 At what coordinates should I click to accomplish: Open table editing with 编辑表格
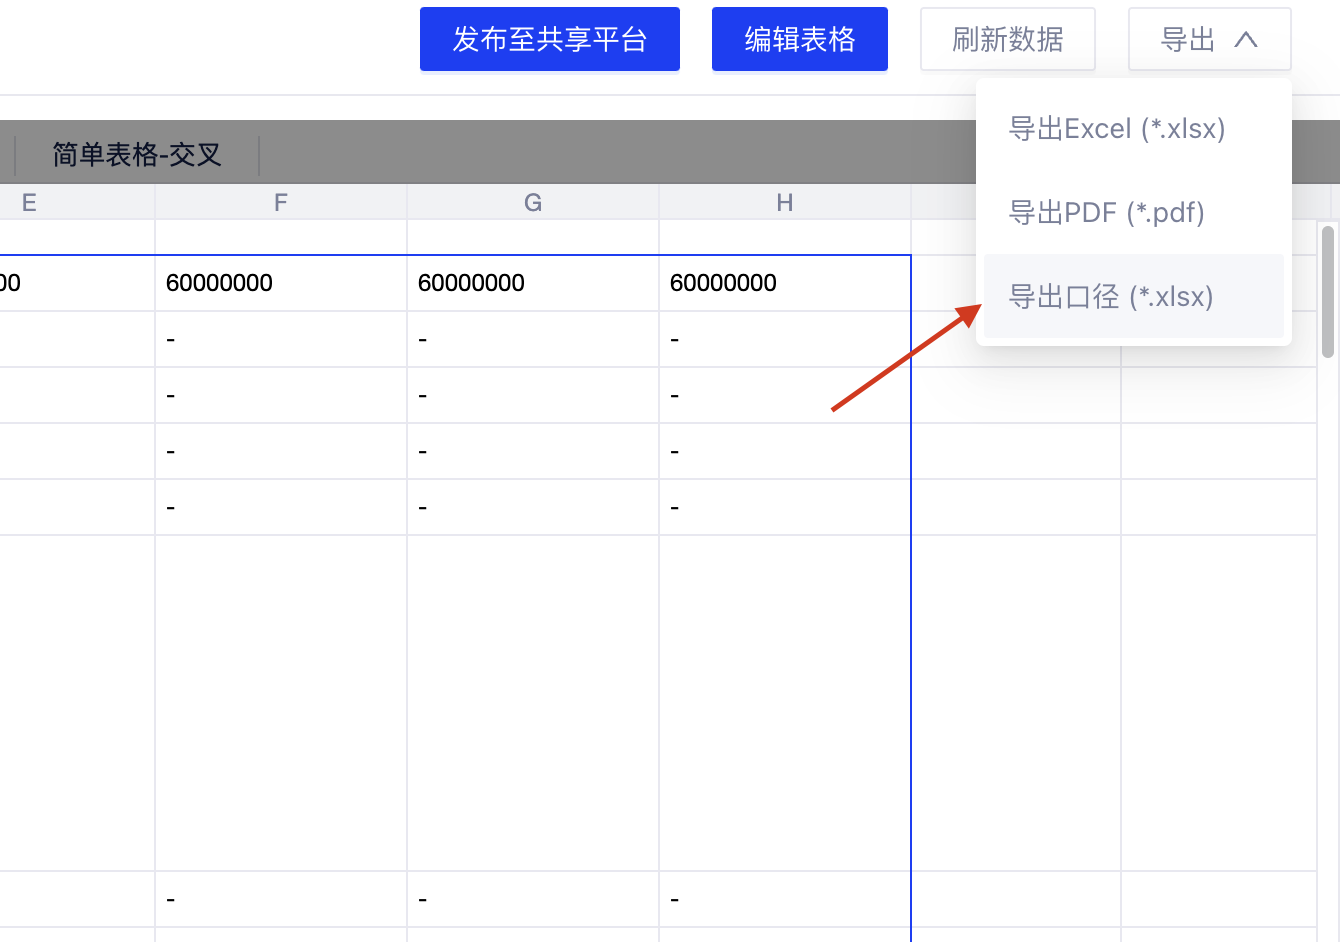[x=799, y=40]
